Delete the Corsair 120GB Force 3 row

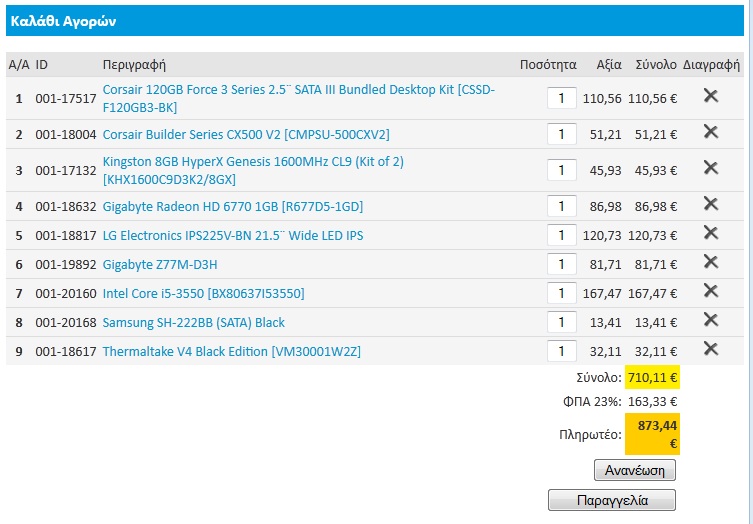711,96
